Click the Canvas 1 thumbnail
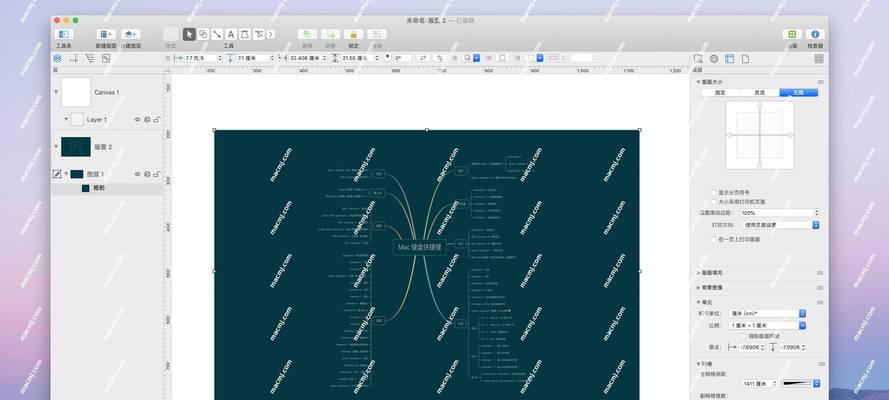Viewport: 889px width, 400px height. 76,92
